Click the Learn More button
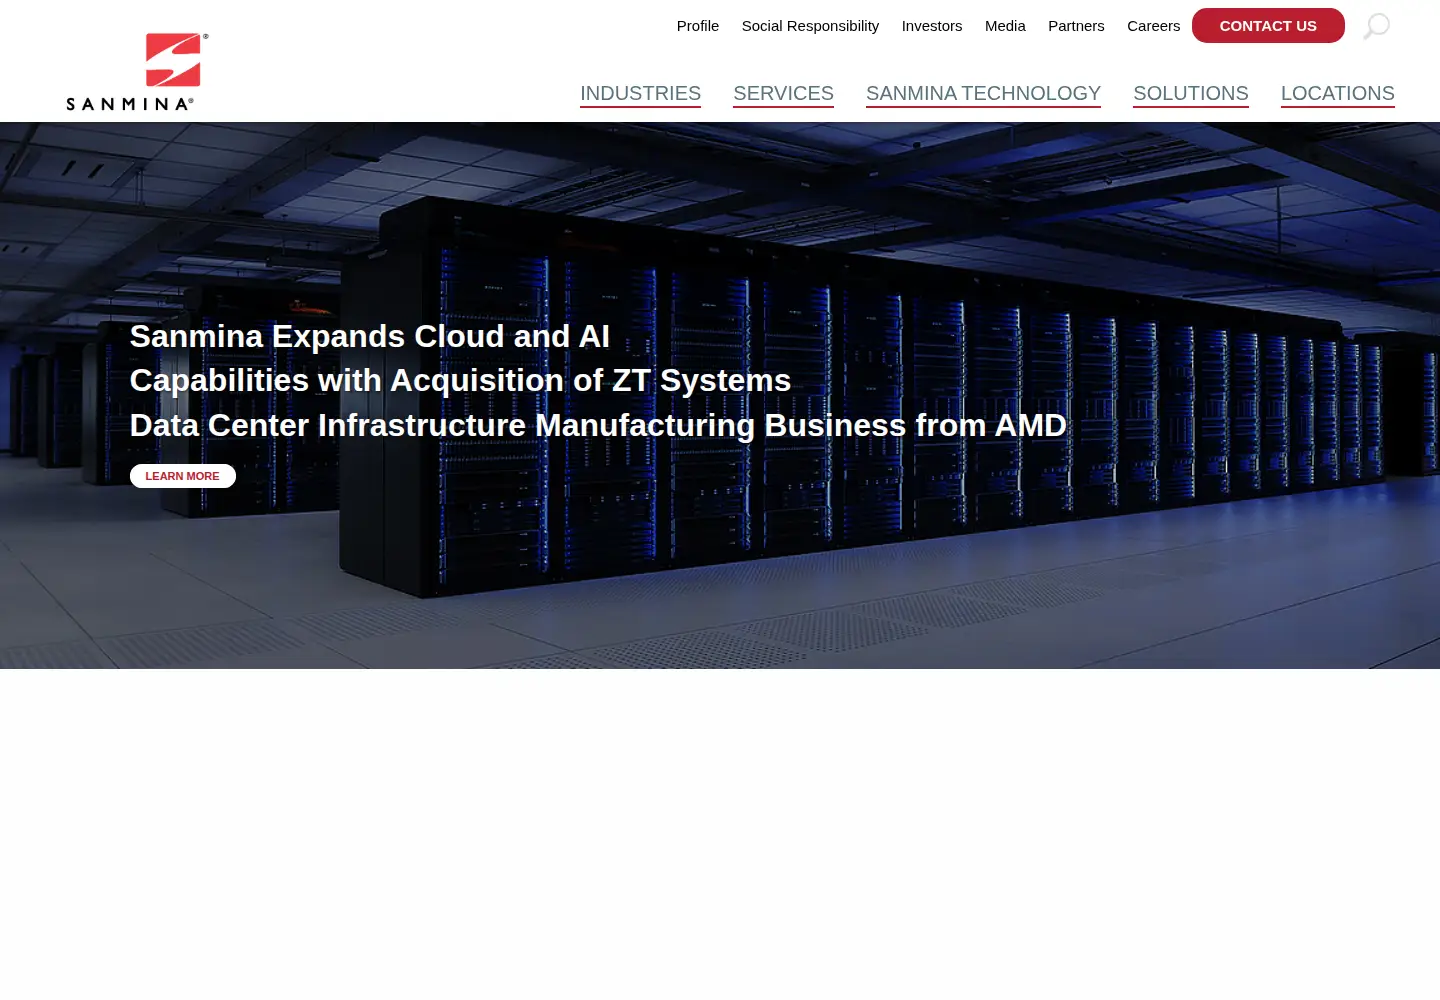 183,476
